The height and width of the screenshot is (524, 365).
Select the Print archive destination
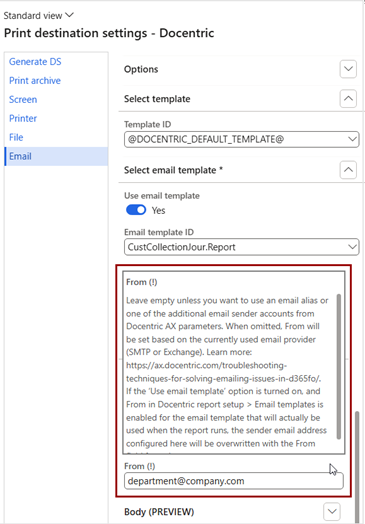pos(35,81)
